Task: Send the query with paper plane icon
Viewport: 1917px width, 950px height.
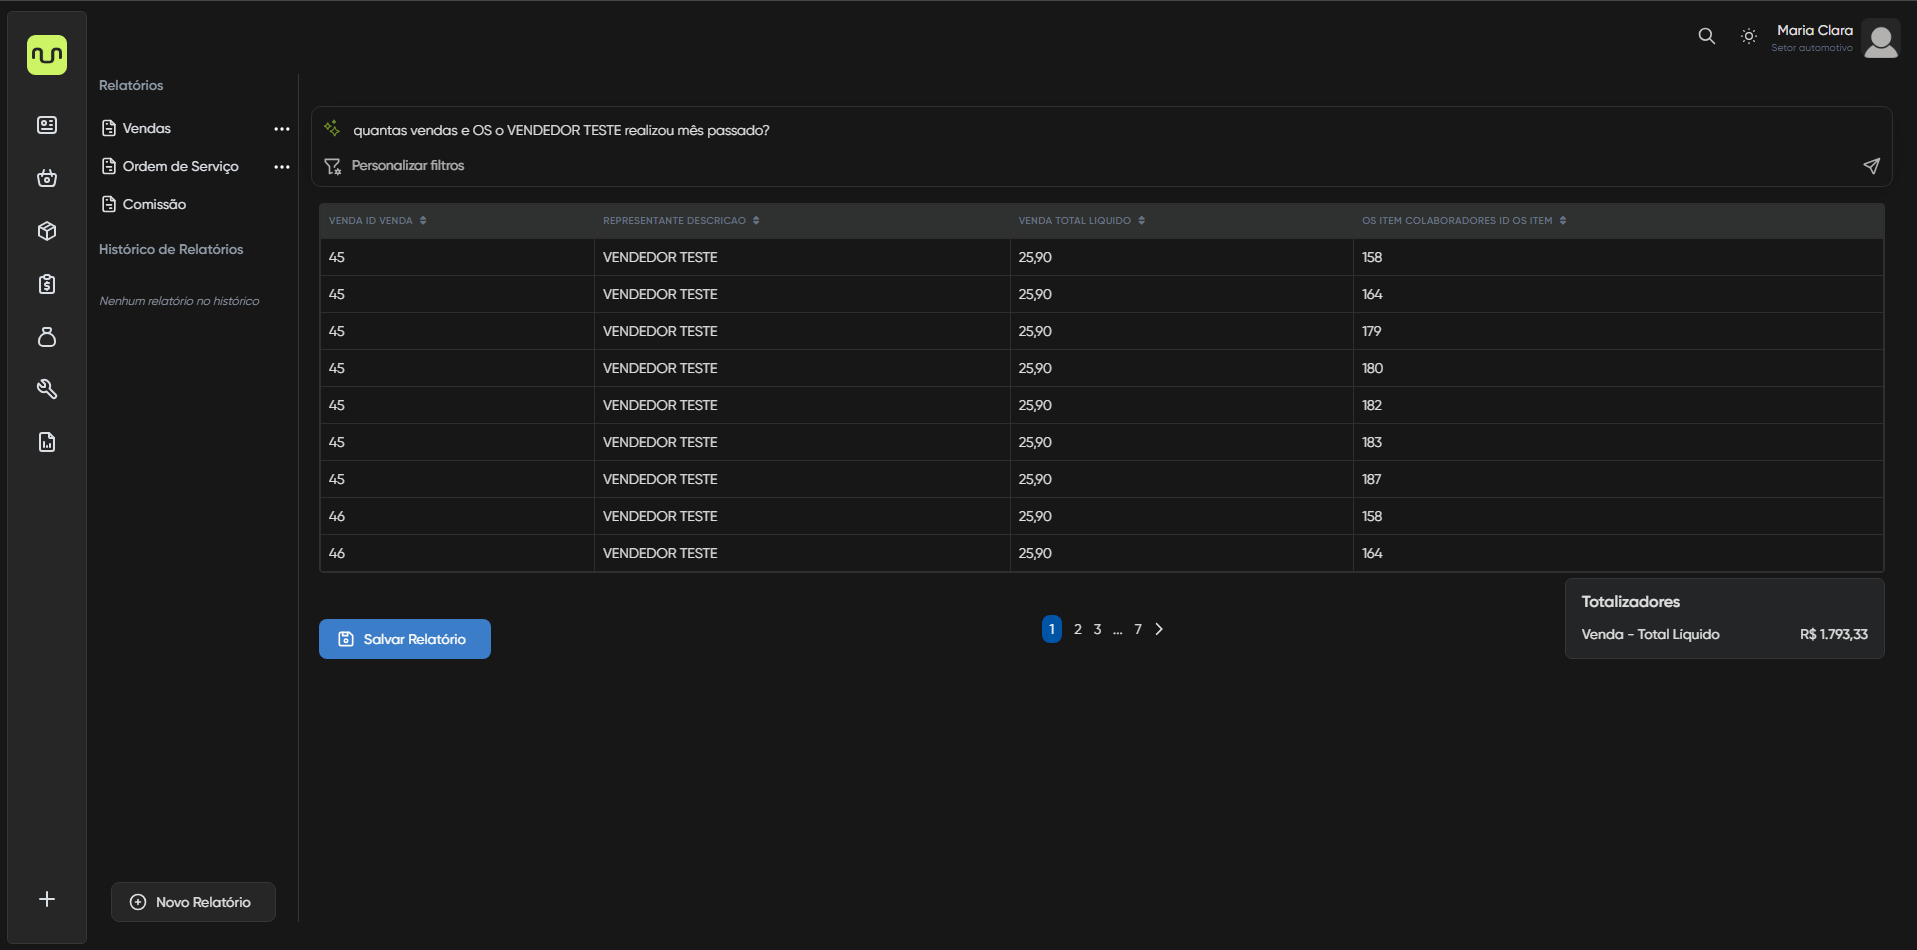Action: click(1871, 166)
